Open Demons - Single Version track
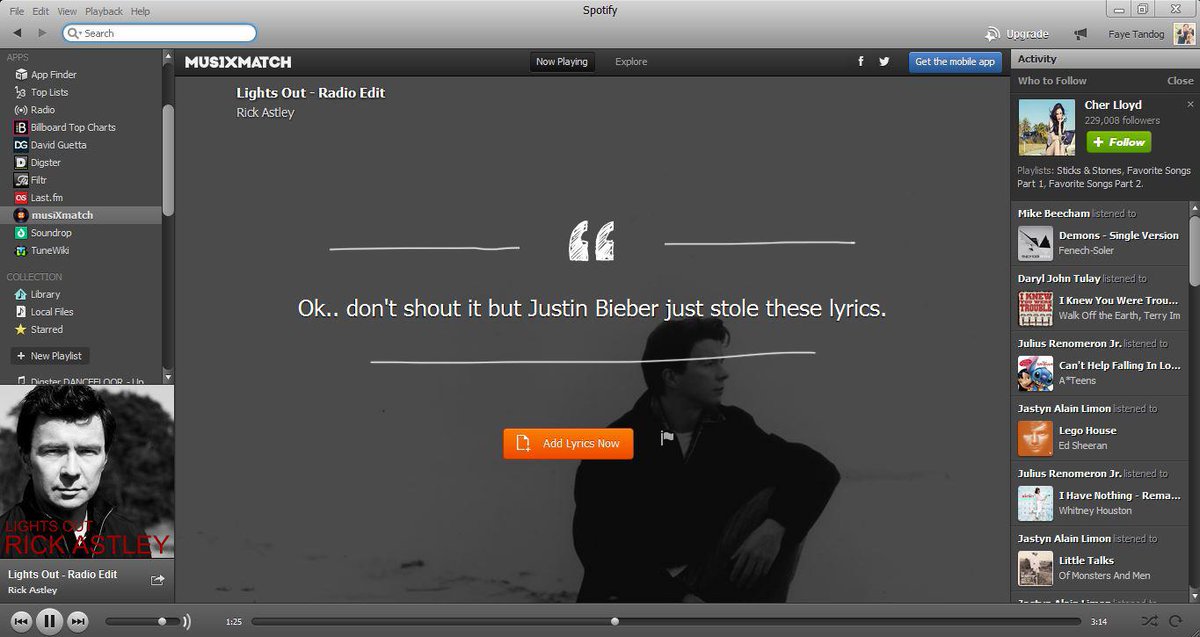 tap(1118, 236)
